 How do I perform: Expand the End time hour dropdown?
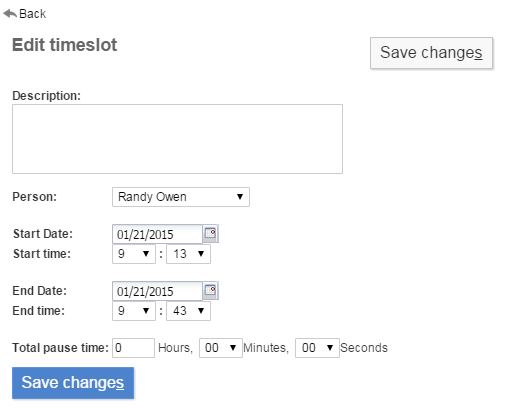(x=134, y=311)
